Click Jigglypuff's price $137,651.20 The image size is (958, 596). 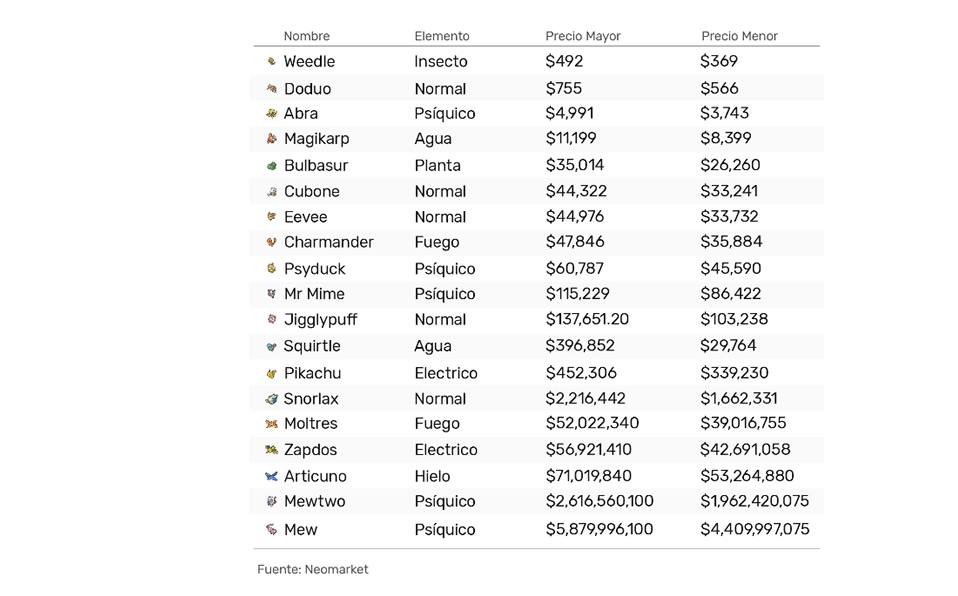pos(587,319)
